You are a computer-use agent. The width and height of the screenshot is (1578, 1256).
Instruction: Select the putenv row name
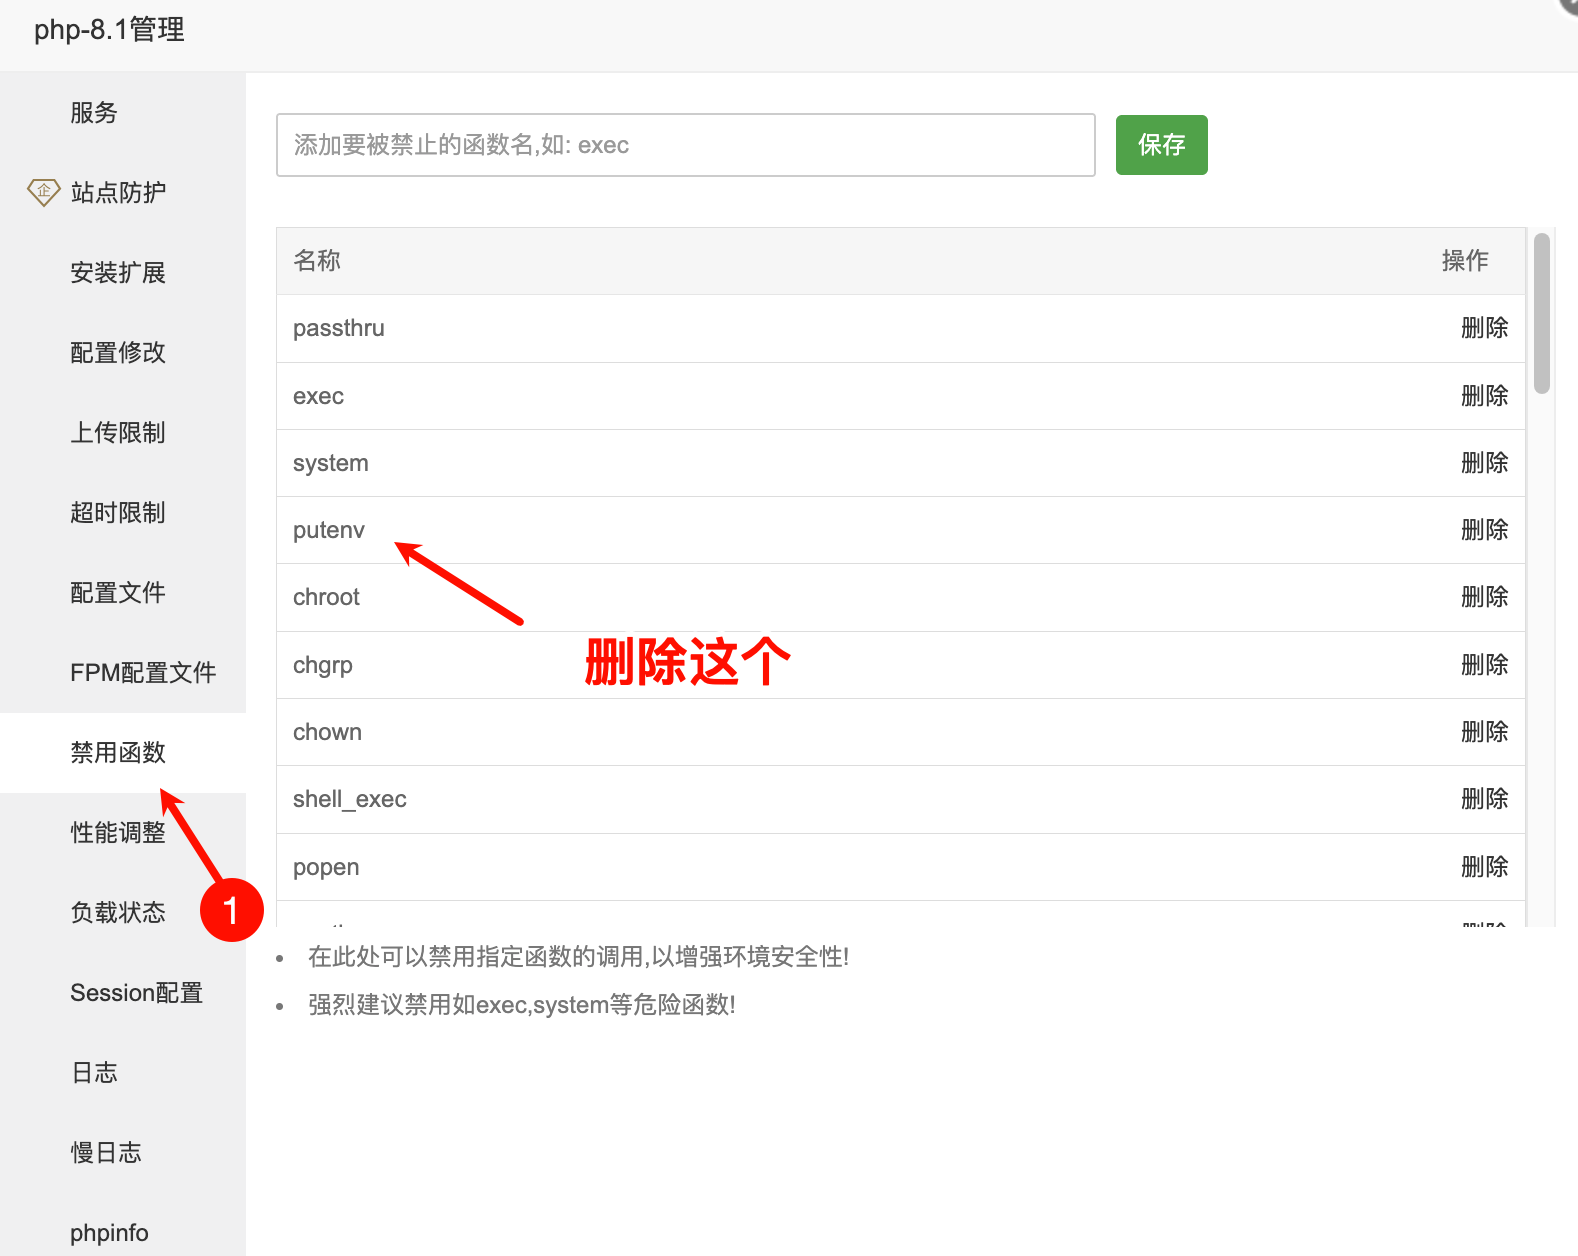(329, 530)
